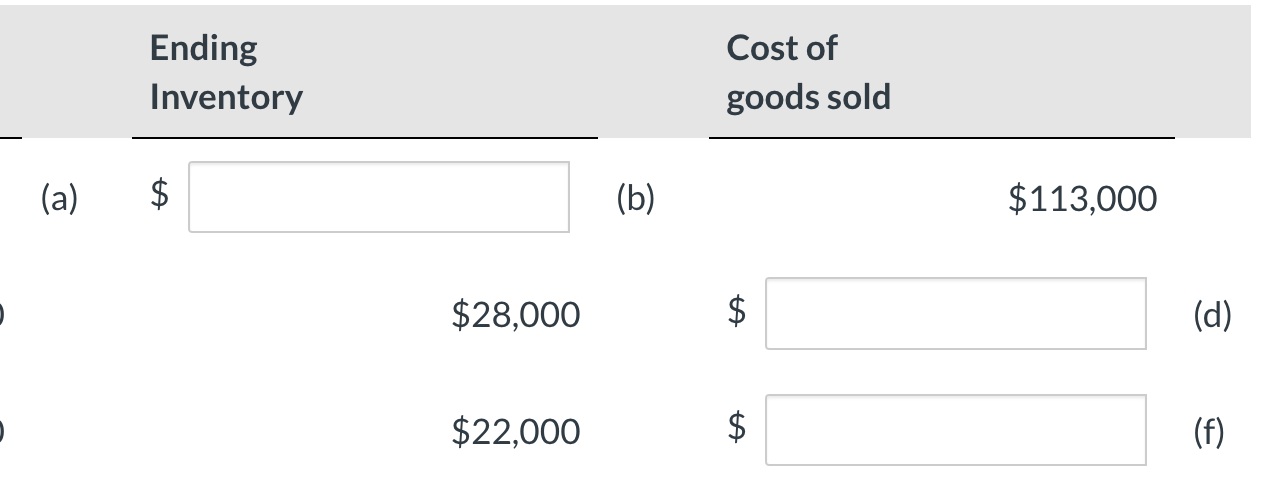Click the "Cost of" header text
This screenshot has height=498, width=1266.
[782, 48]
